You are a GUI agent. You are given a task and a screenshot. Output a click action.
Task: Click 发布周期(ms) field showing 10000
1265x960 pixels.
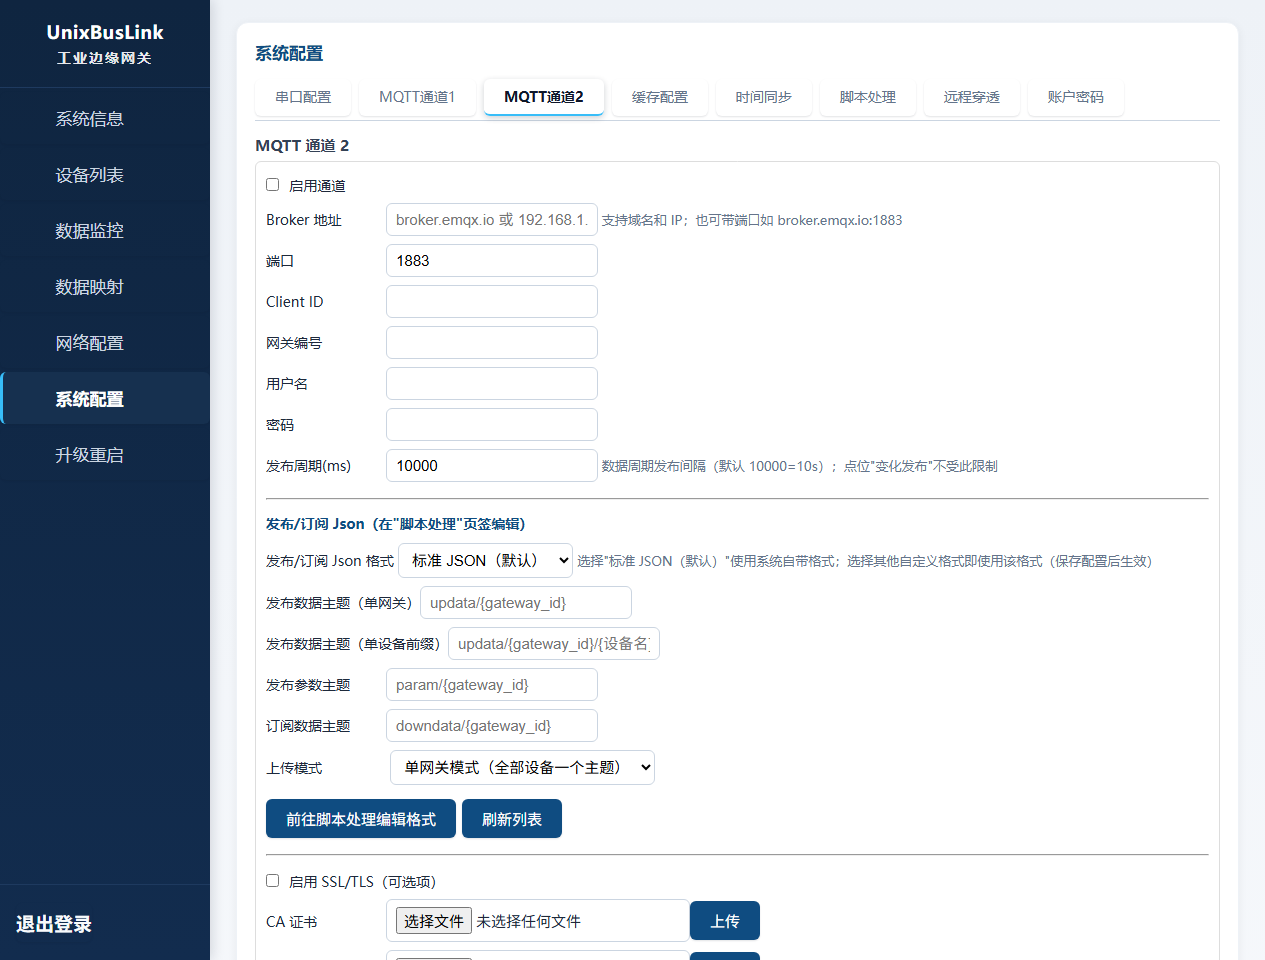(x=492, y=466)
